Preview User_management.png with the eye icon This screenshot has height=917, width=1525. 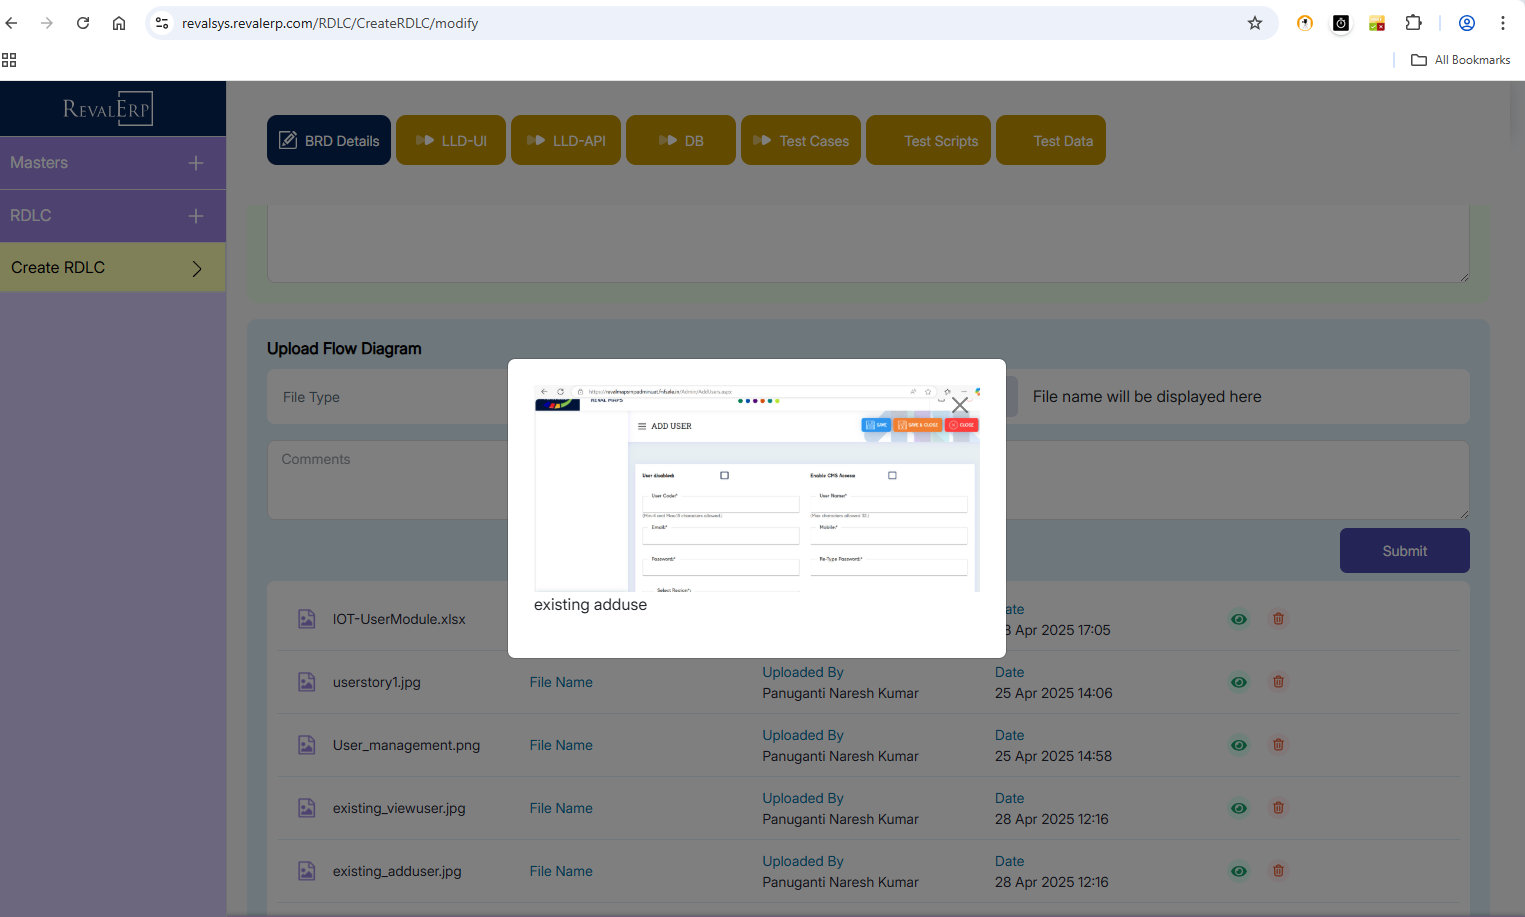pyautogui.click(x=1238, y=745)
